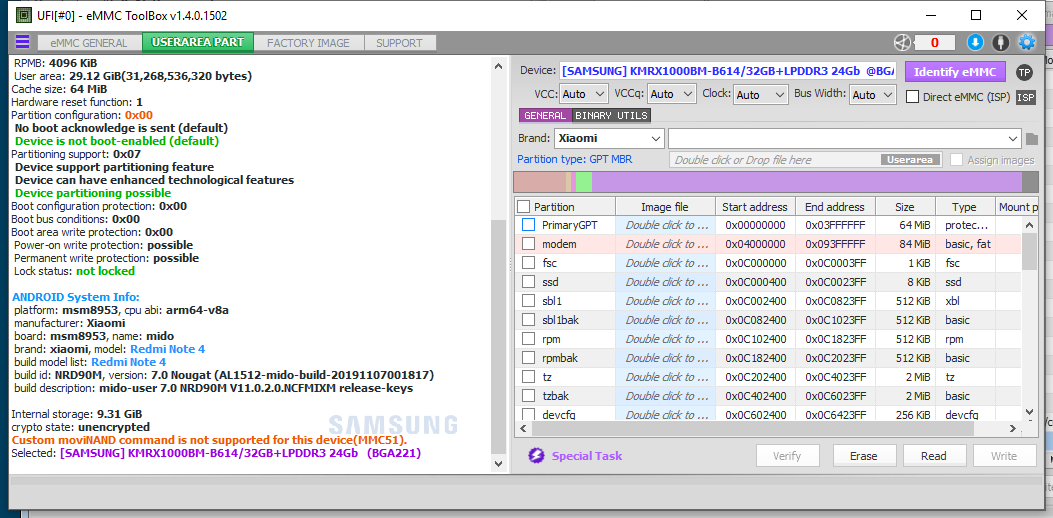Sort by Start address column header

tap(756, 207)
